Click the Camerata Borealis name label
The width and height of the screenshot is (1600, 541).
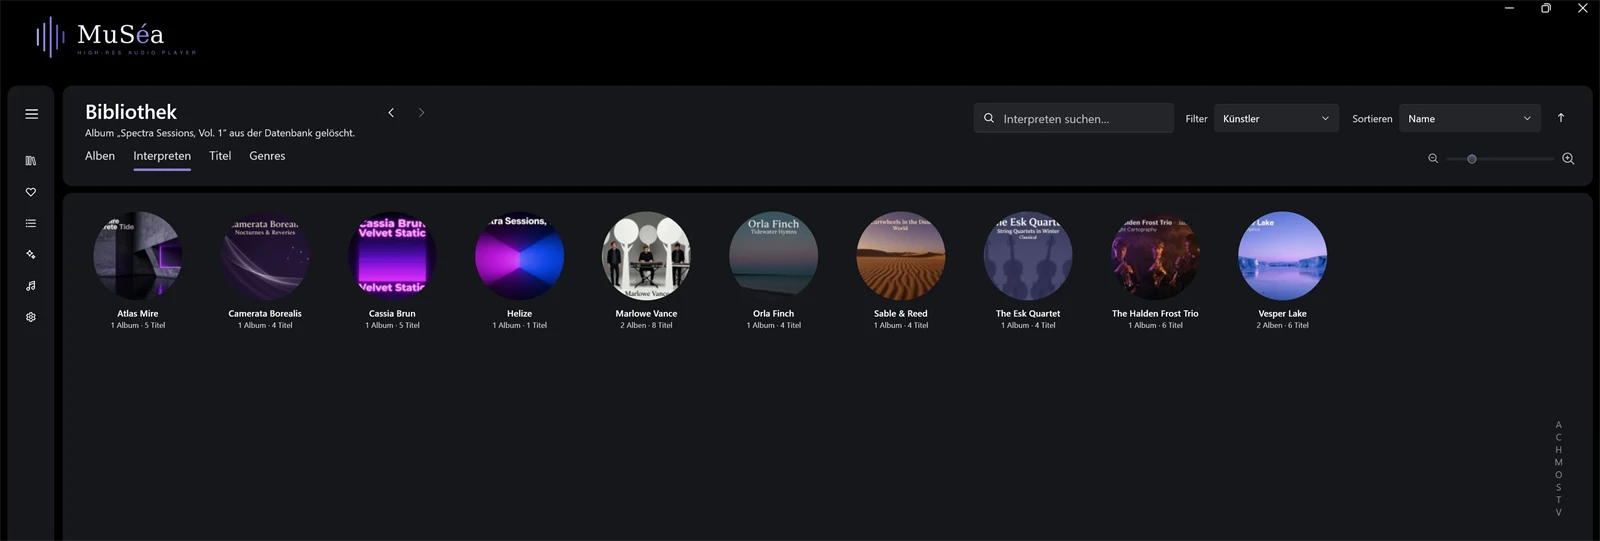tap(265, 313)
